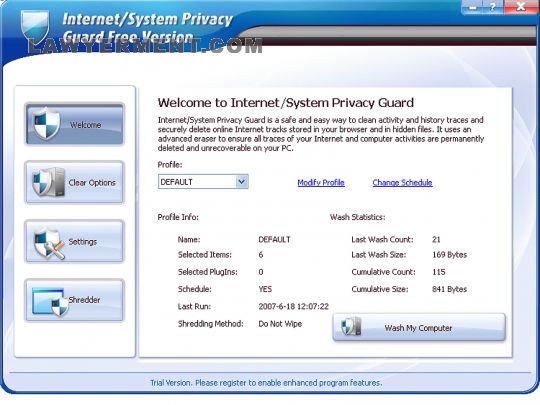Select the Shredding Method value Do Not Wipe

(280, 324)
